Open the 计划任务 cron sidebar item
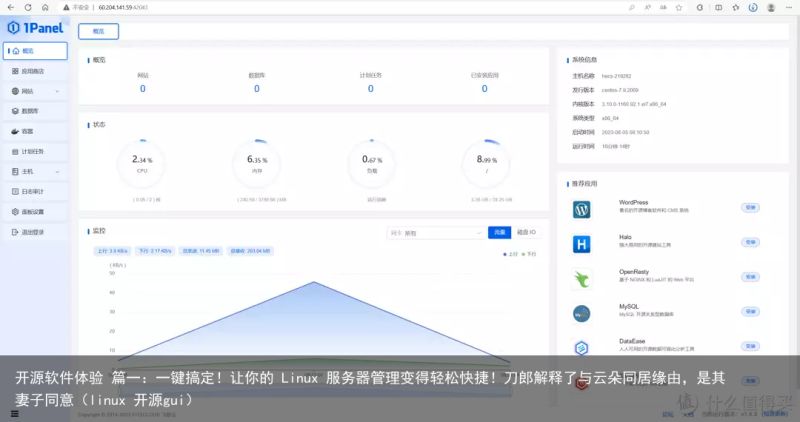This screenshot has width=800, height=422. point(35,152)
